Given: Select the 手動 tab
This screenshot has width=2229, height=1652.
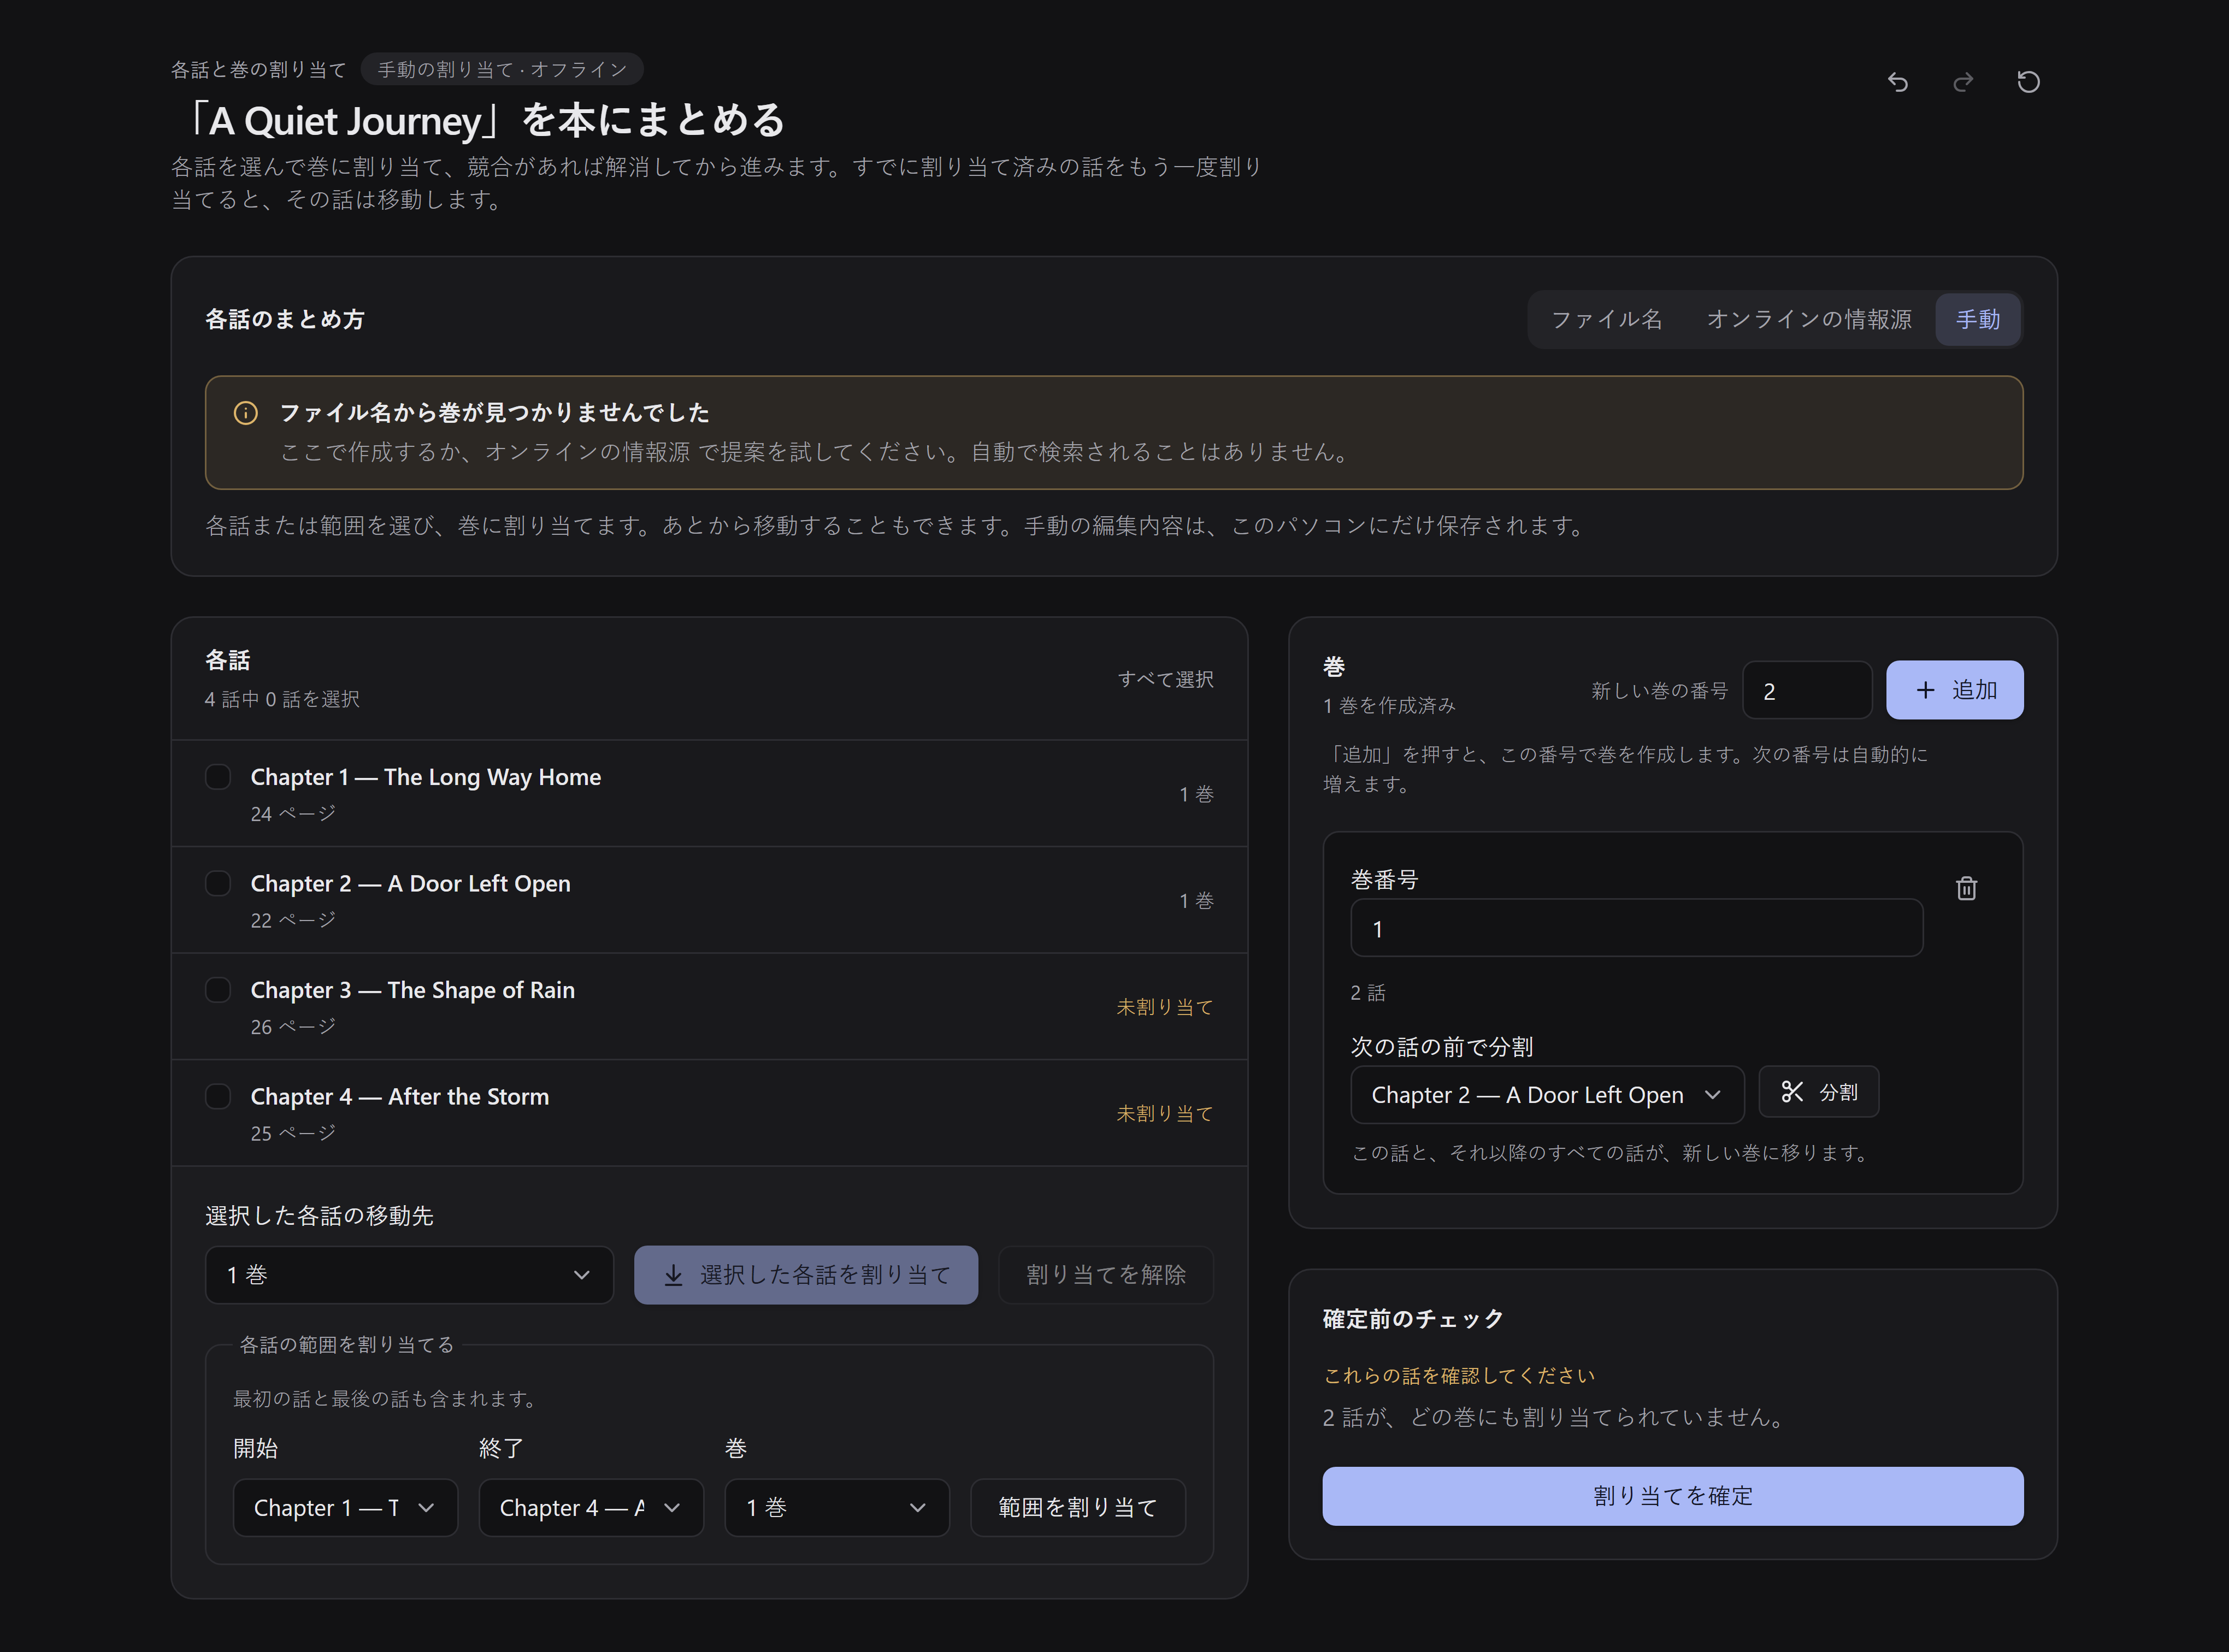Looking at the screenshot, I should click(1977, 319).
